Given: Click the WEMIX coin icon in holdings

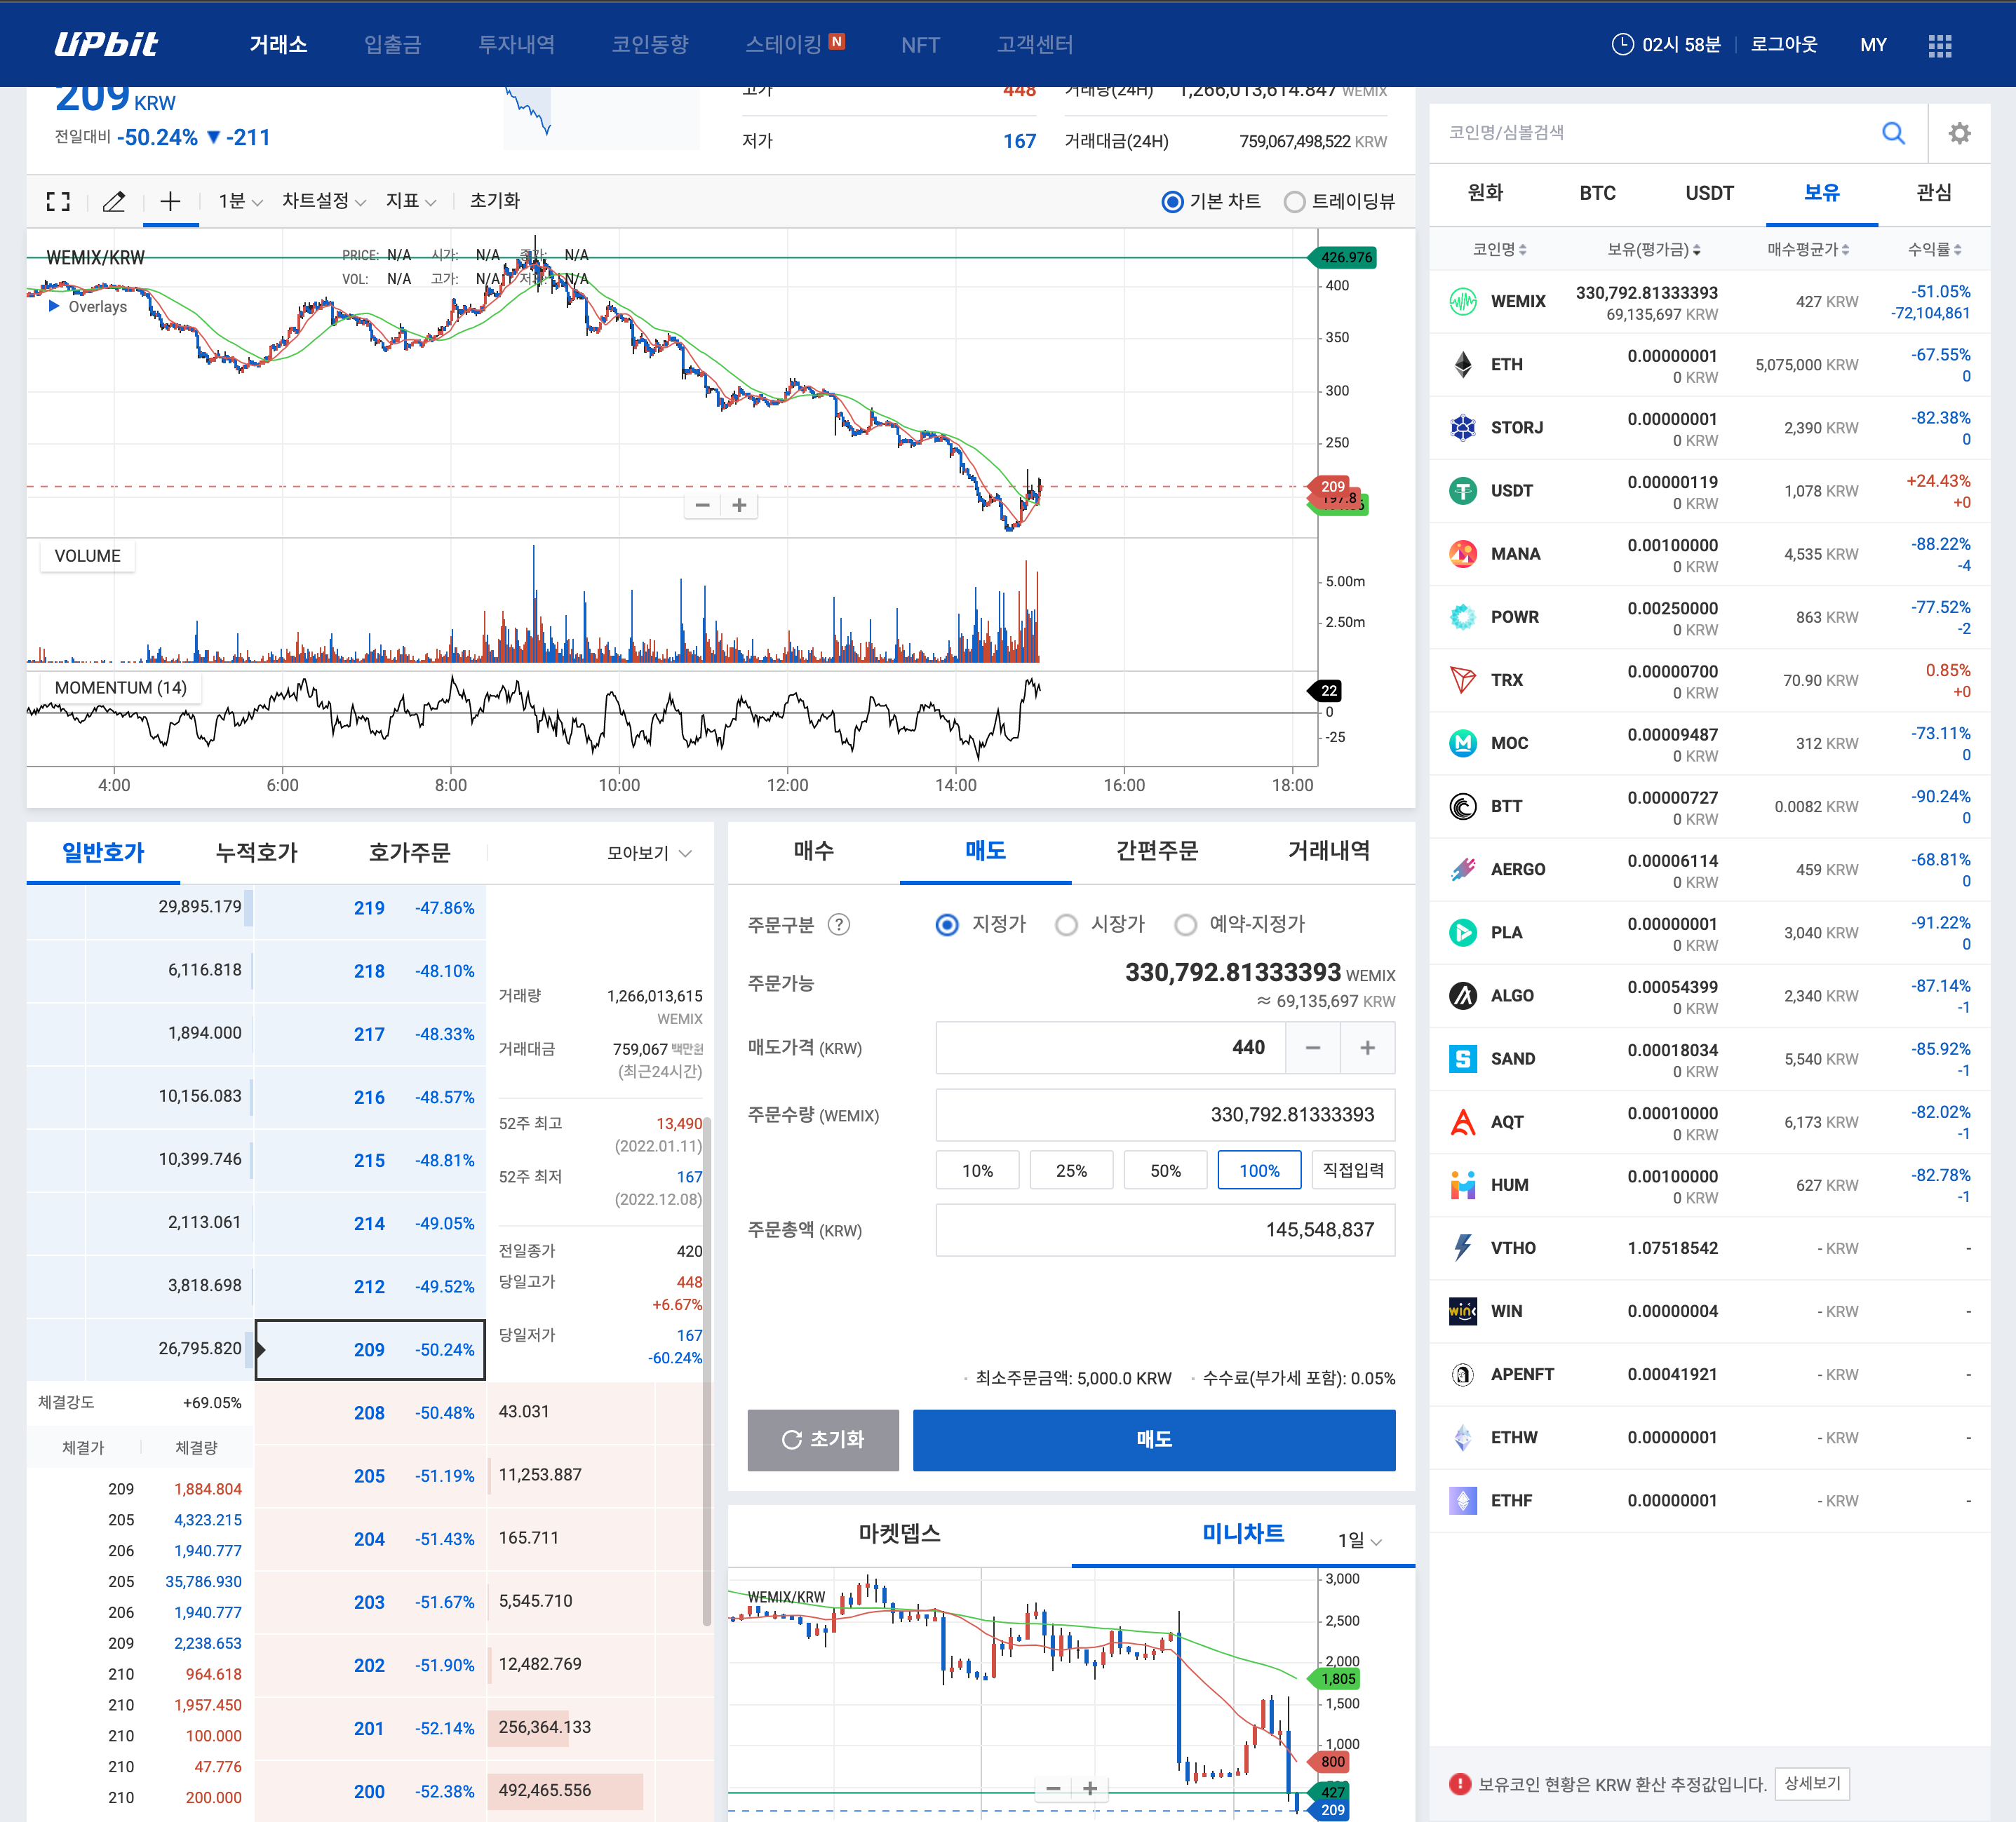Looking at the screenshot, I should coord(1463,301).
